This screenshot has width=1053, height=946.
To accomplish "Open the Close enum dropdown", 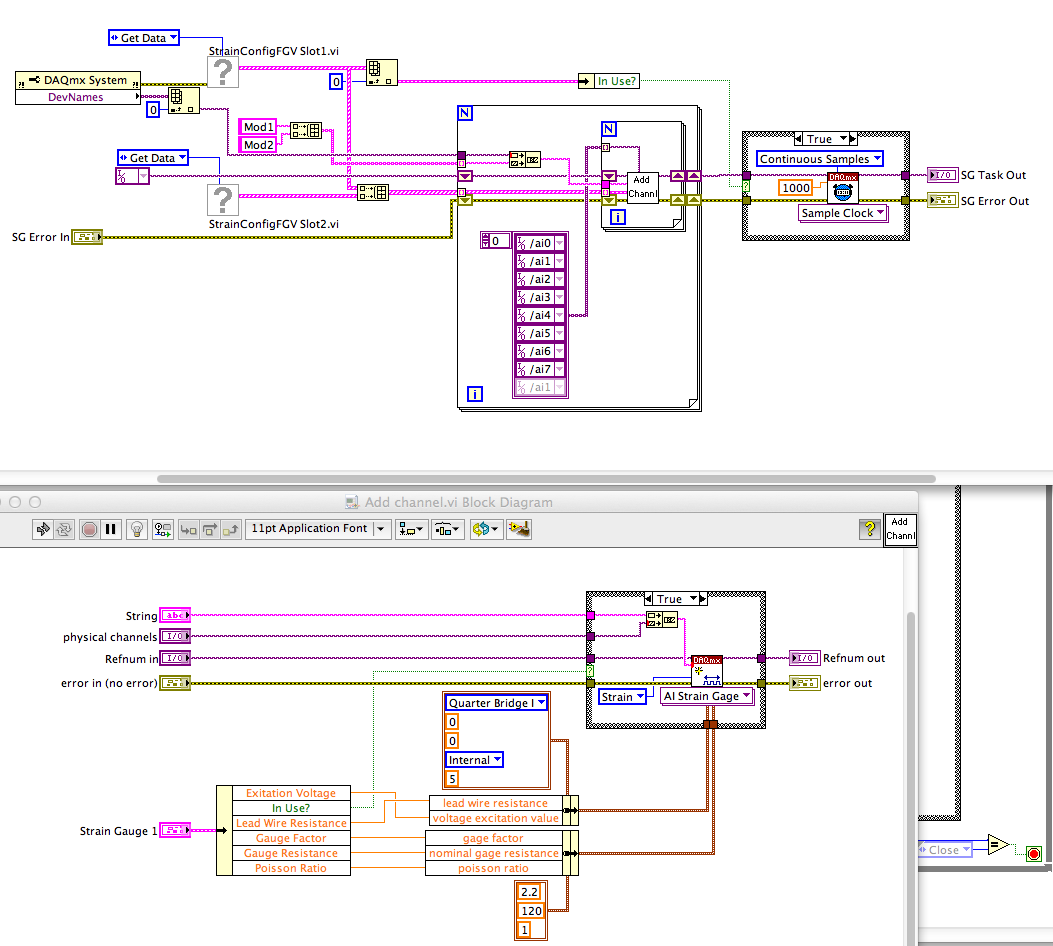I will (x=945, y=850).
